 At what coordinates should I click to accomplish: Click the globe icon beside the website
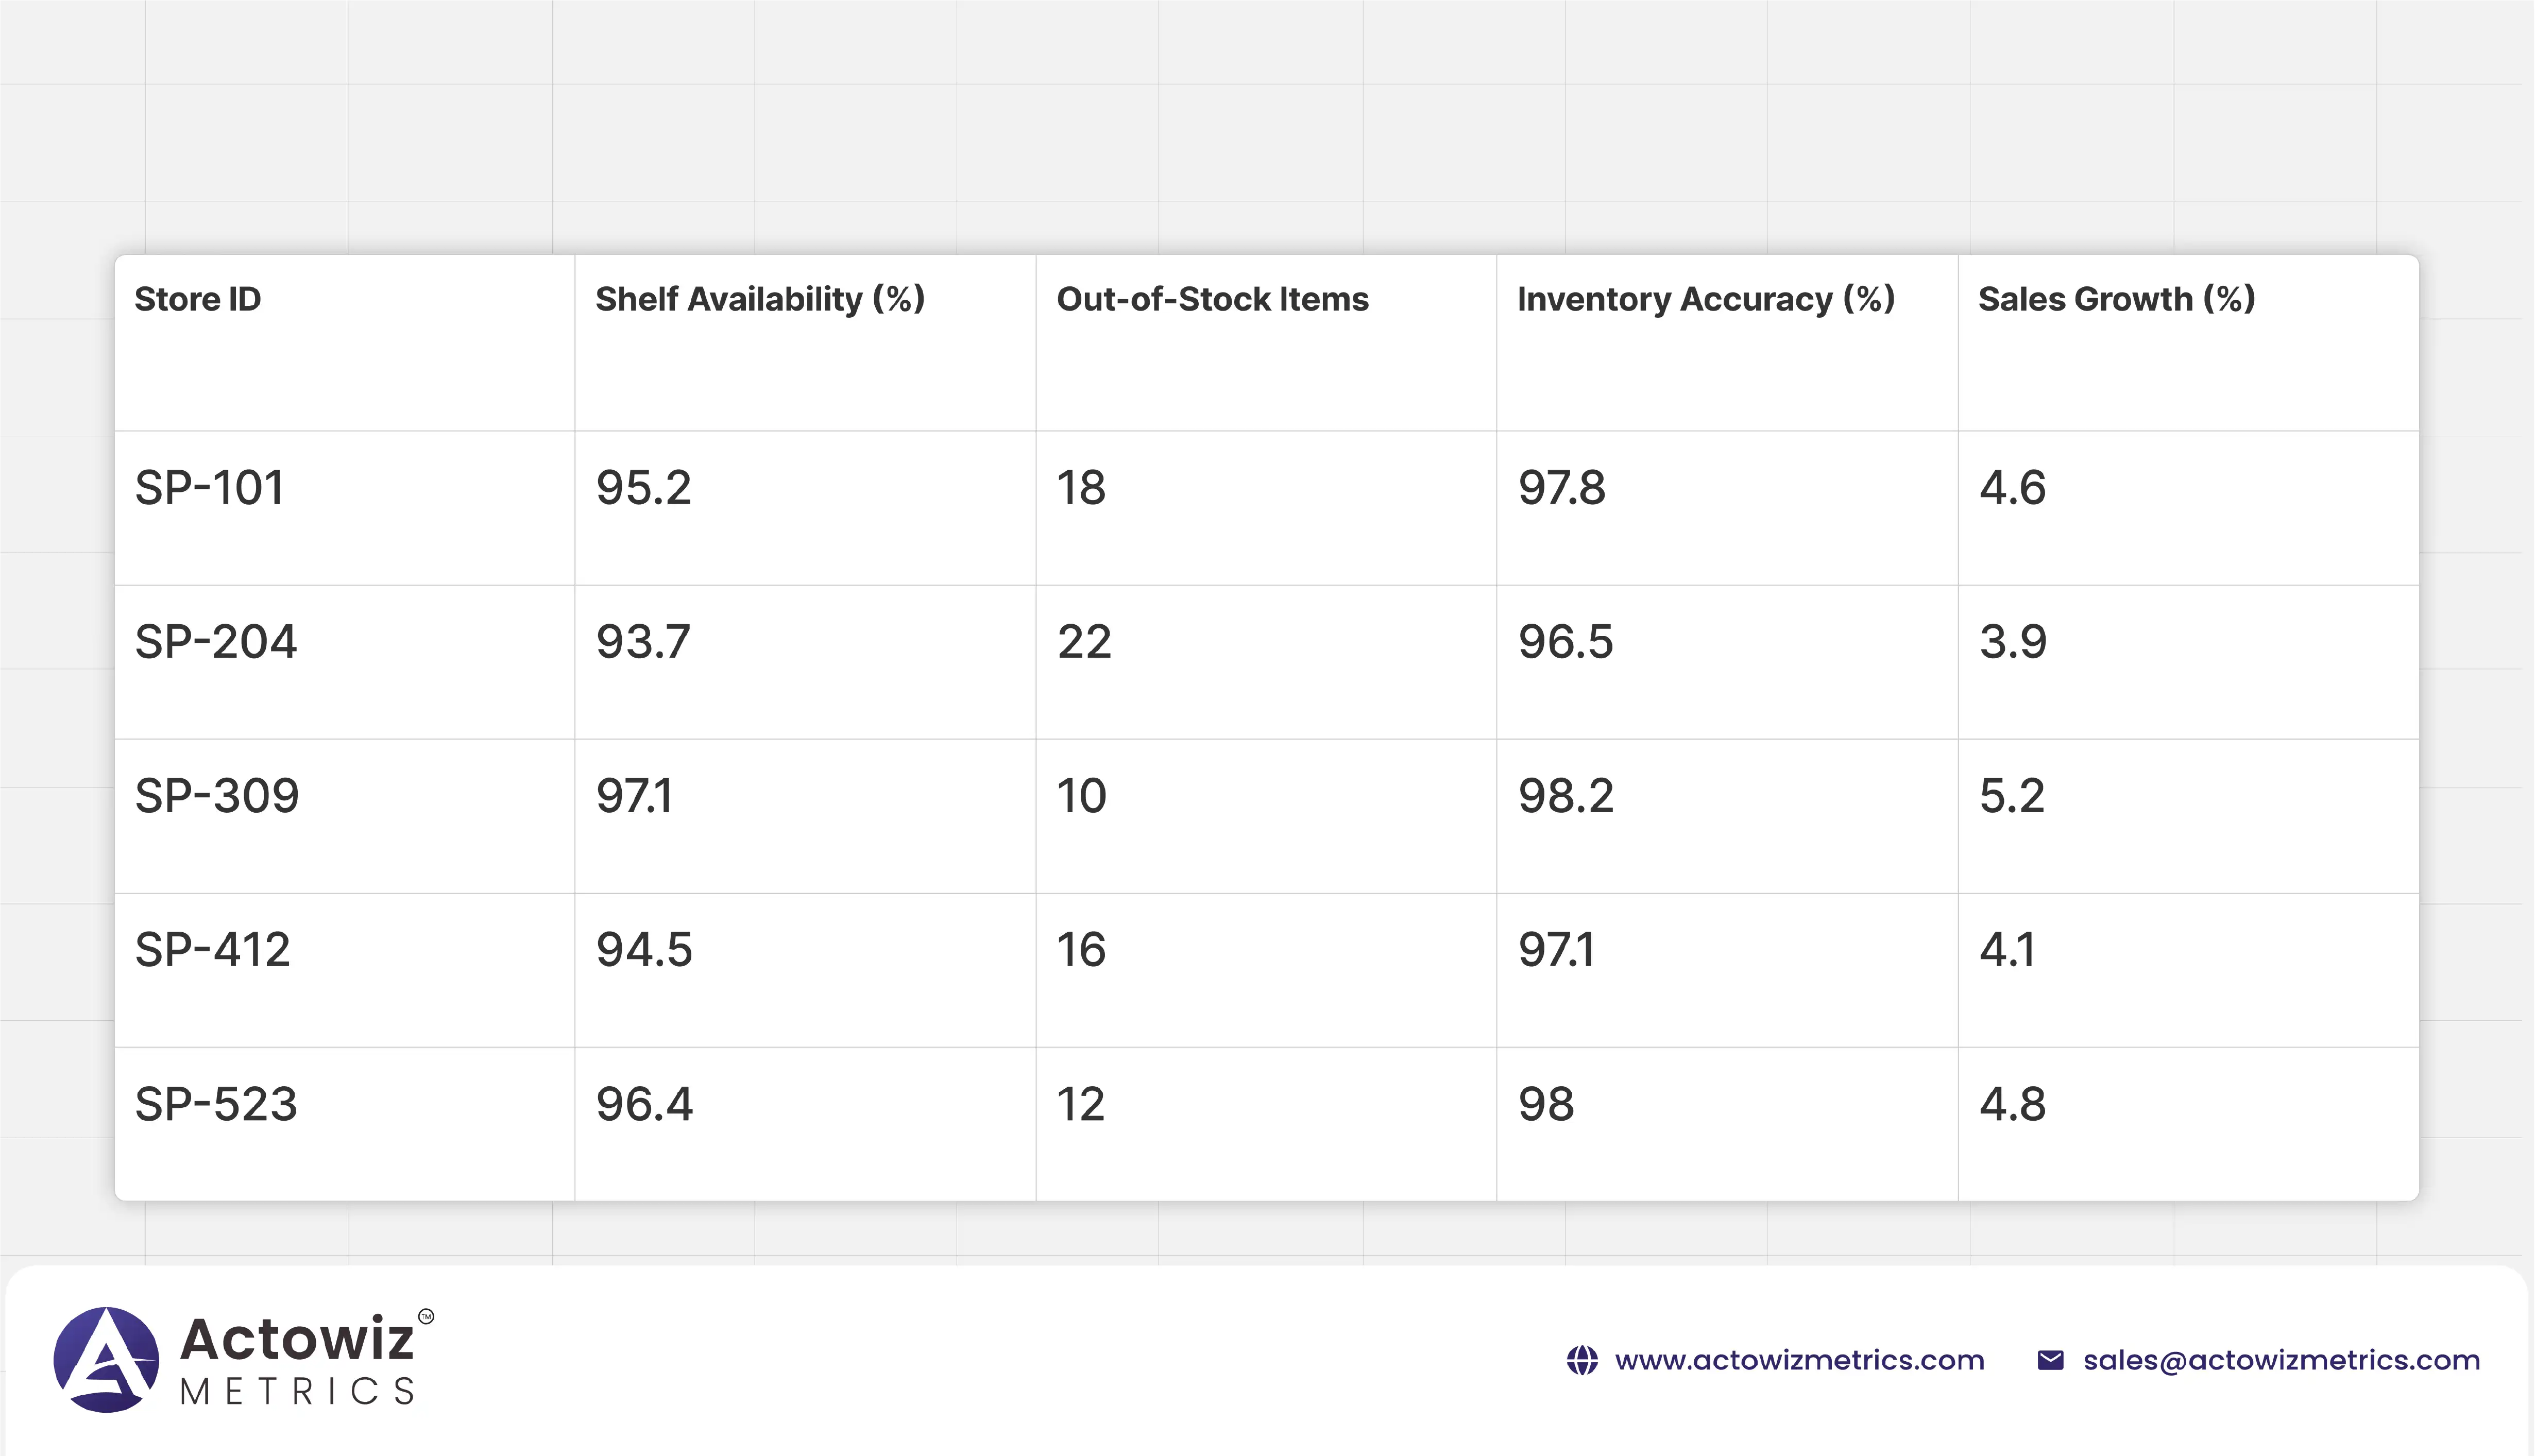[x=1582, y=1360]
